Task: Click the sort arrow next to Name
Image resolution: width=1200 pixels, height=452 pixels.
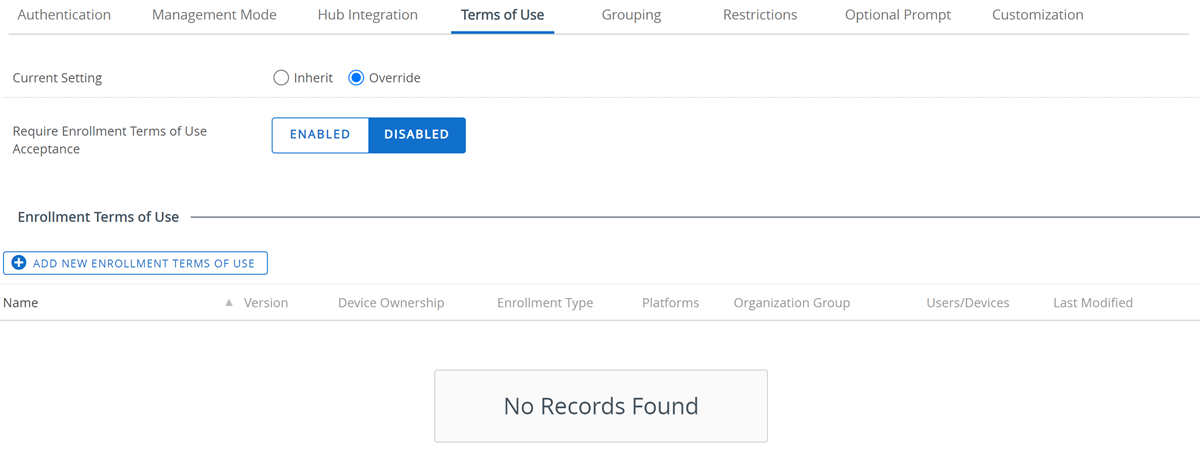Action: click(x=229, y=303)
